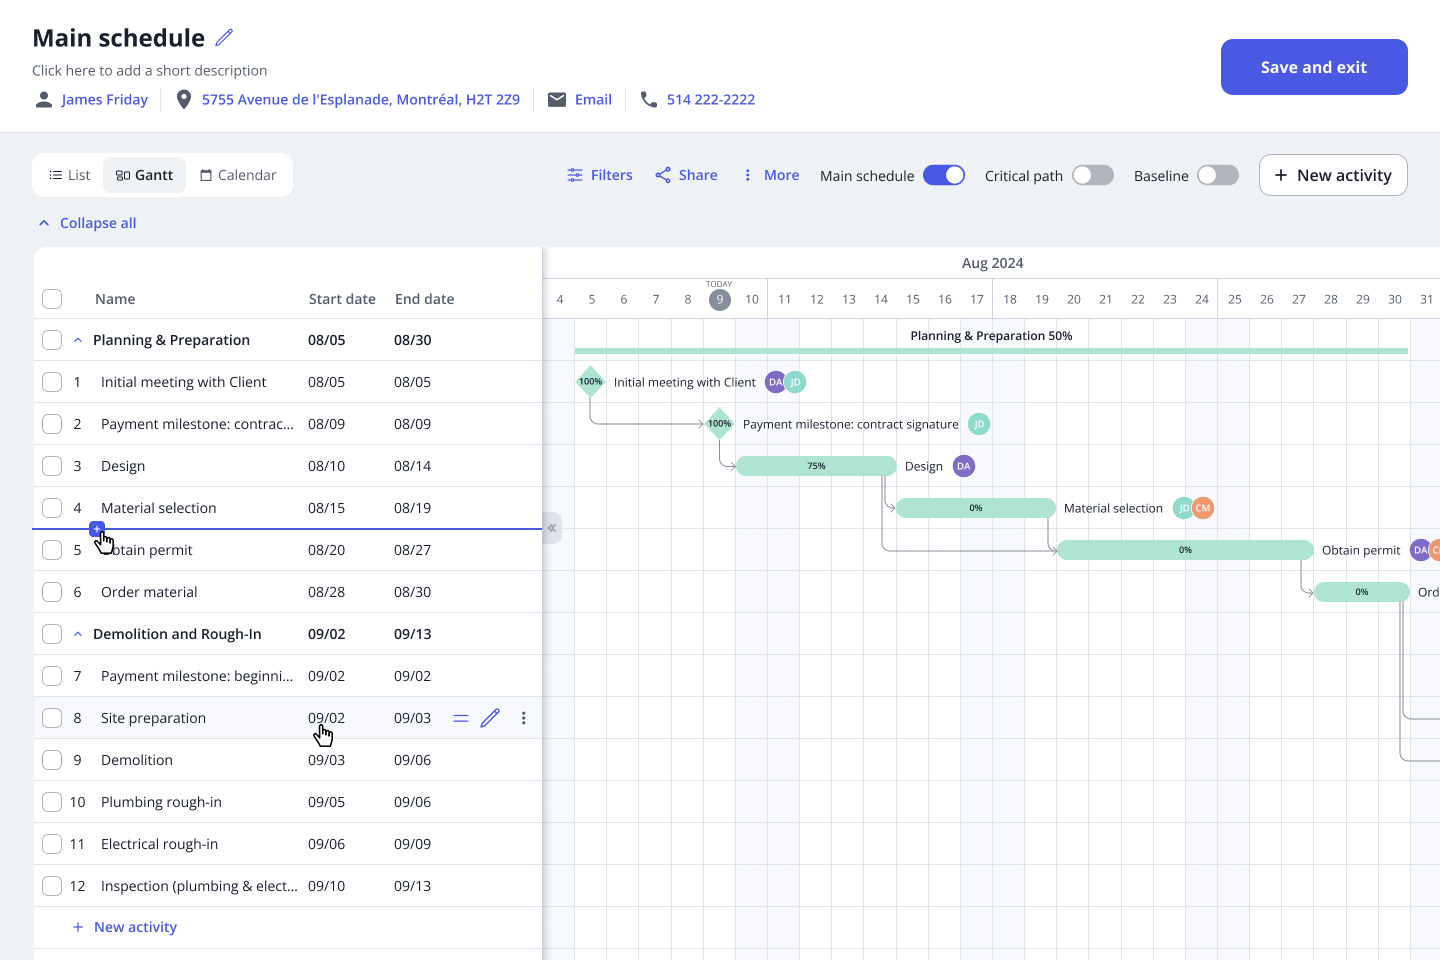The height and width of the screenshot is (960, 1440).
Task: Click the pencil icon beside Main schedule title
Action: (x=224, y=38)
